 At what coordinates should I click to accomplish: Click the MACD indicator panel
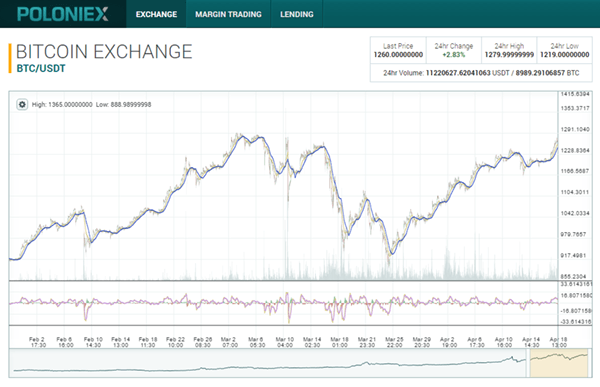point(284,303)
